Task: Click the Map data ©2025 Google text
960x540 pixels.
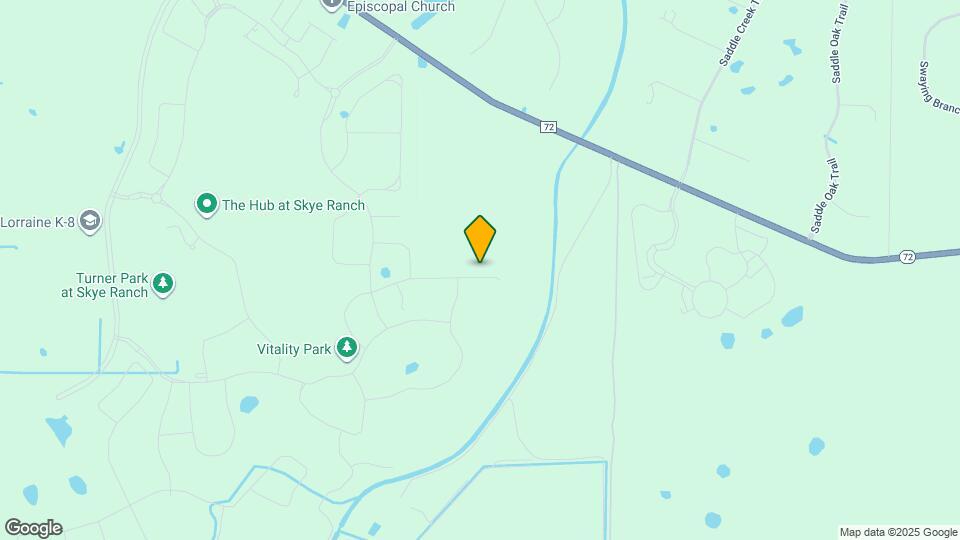Action: [898, 533]
